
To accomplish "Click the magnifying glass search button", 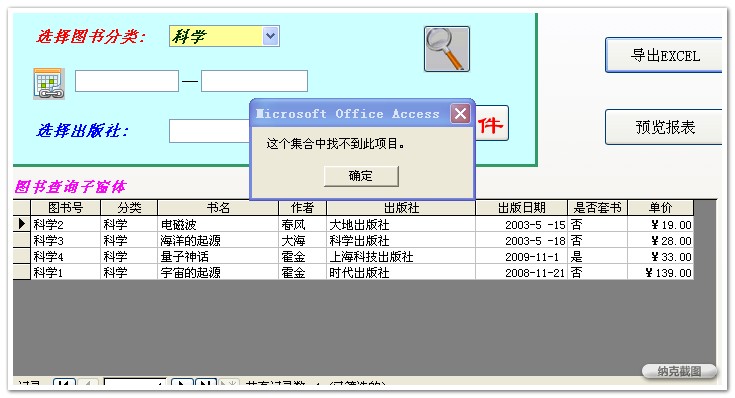I will pos(447,49).
